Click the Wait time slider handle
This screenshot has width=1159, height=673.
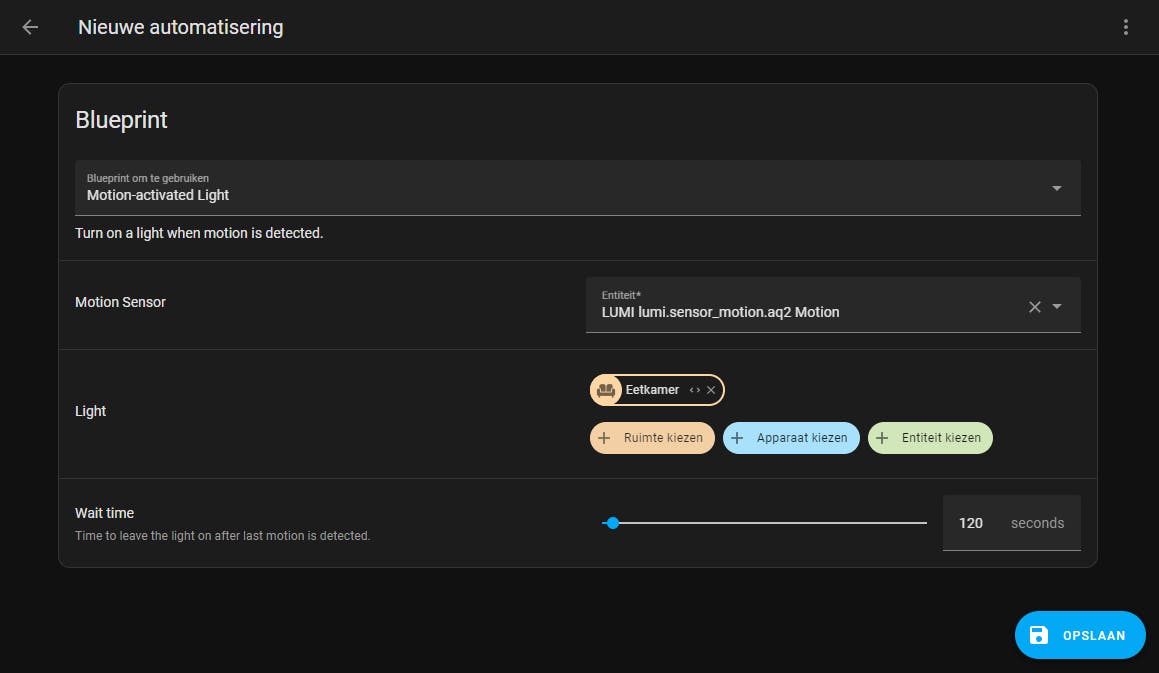(x=613, y=523)
